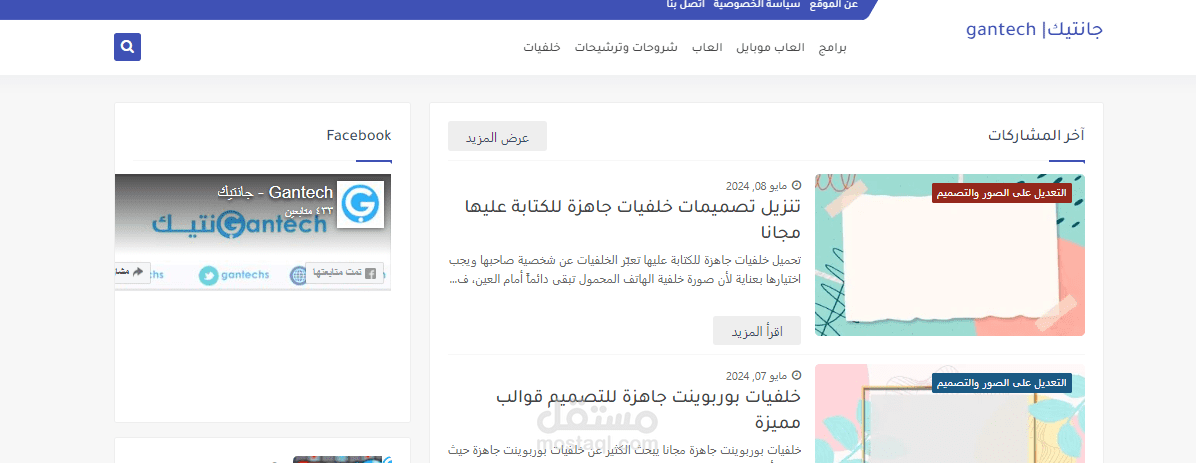Click the اقرأ المزيد button of first post

(757, 331)
